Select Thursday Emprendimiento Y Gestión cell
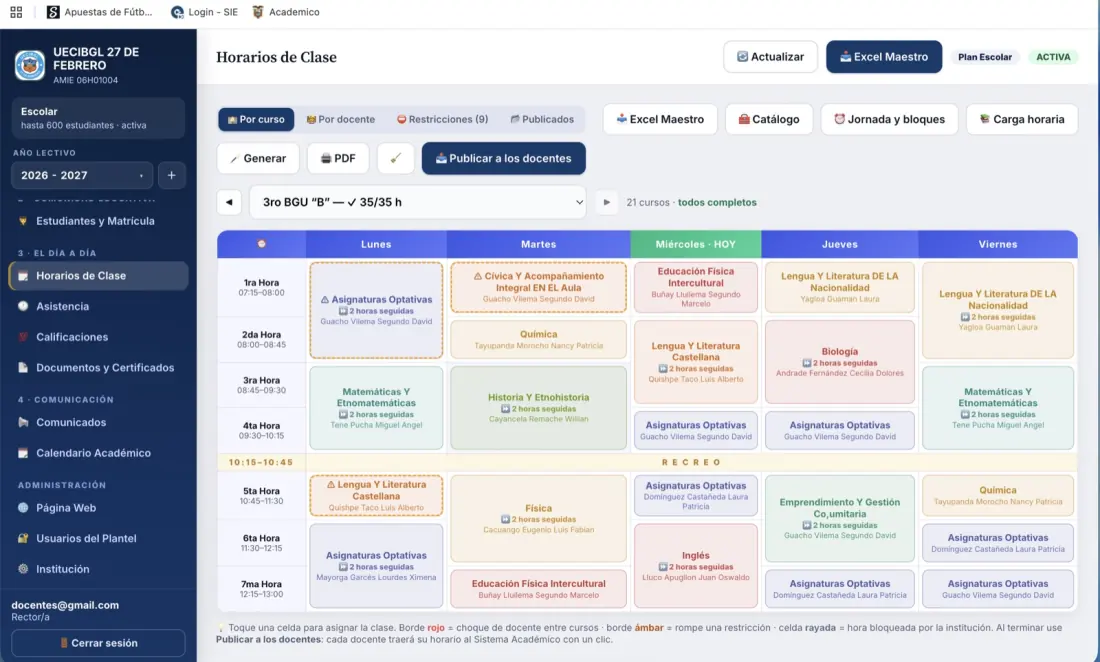 pyautogui.click(x=840, y=518)
